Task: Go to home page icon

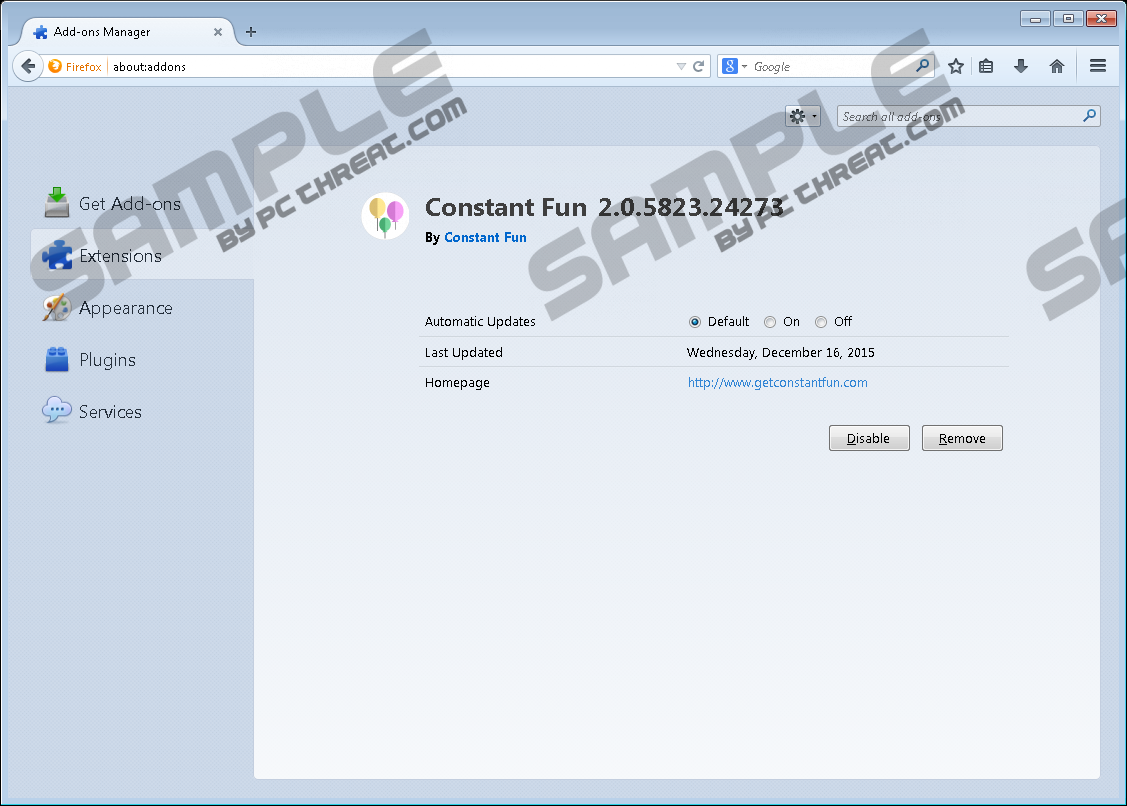Action: (x=1056, y=66)
